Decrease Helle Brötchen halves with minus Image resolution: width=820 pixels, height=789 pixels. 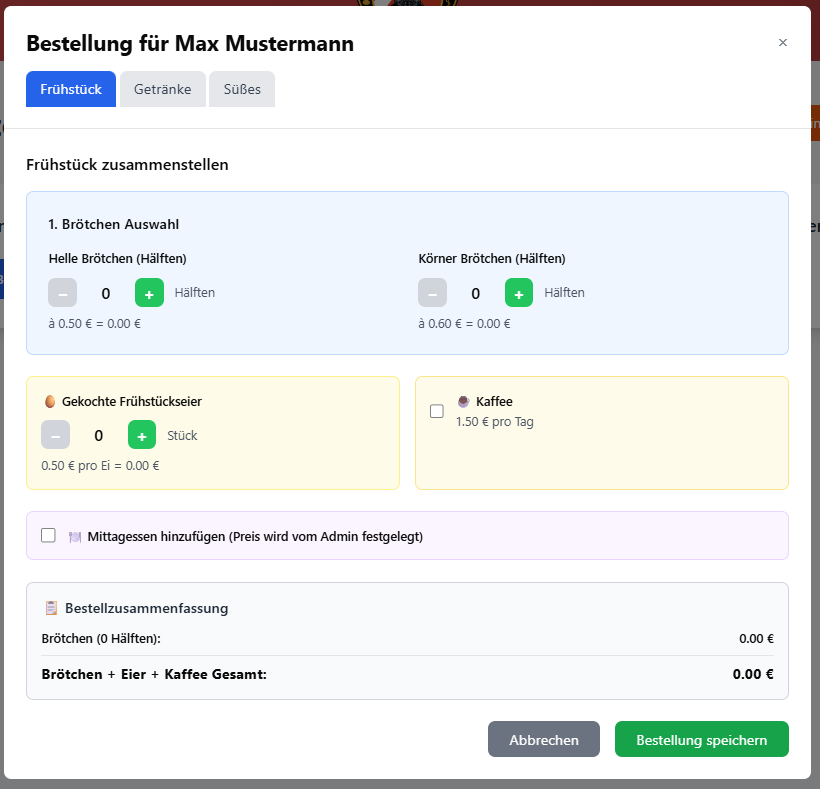[63, 293]
